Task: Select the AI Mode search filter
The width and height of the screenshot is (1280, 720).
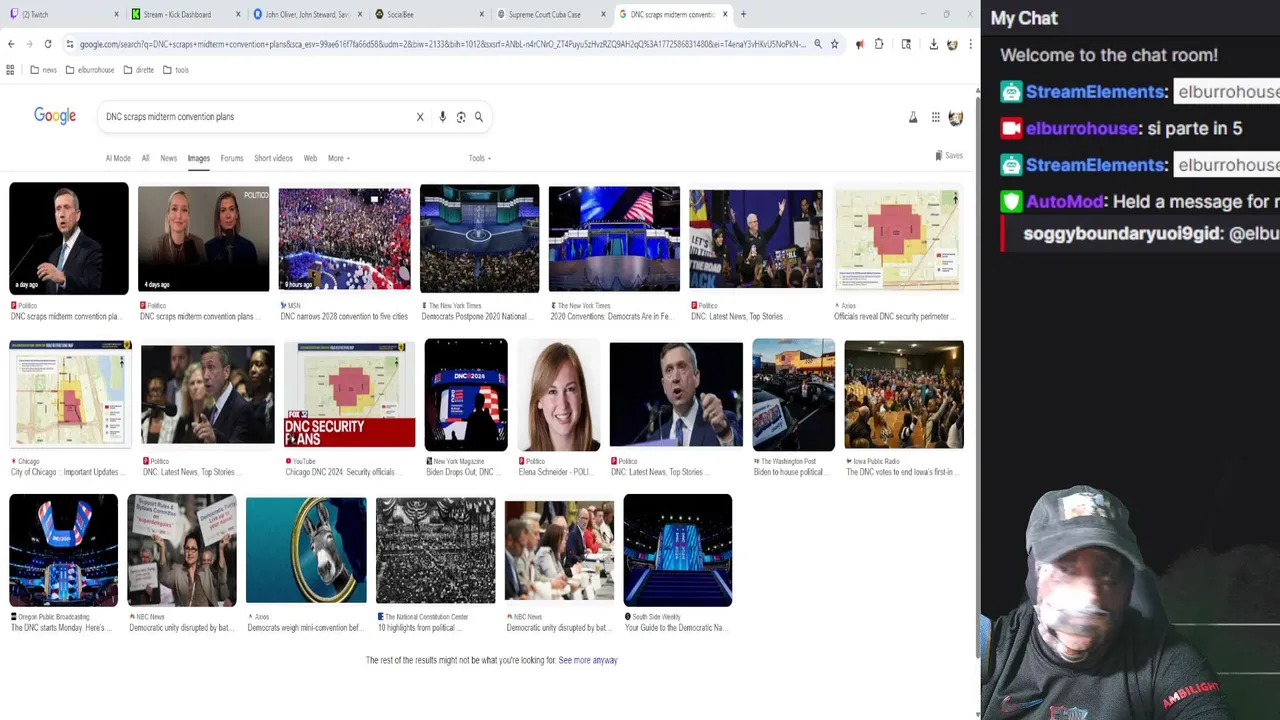Action: click(x=118, y=158)
